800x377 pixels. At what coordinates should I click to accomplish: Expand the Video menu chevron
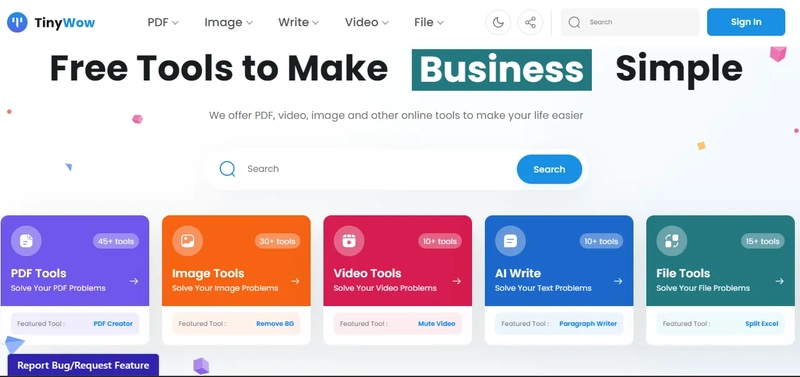pos(385,23)
